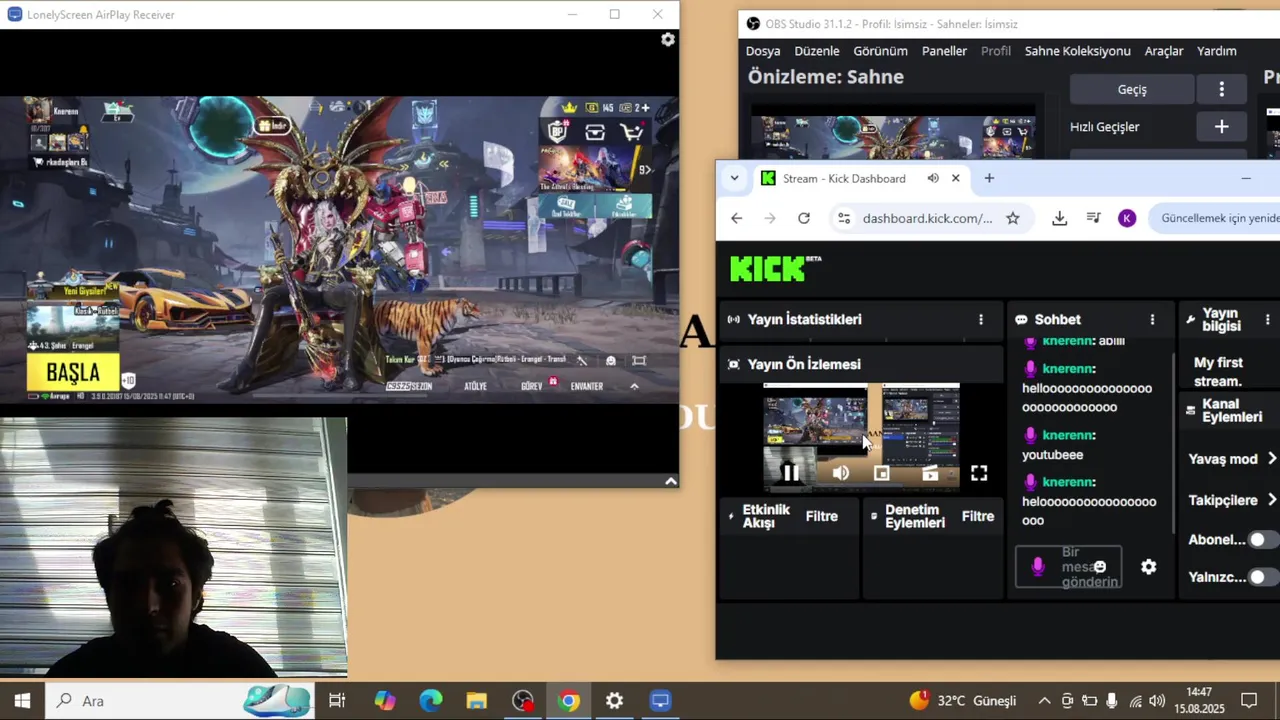Open the BP battle pass icon in game
This screenshot has width=1280, height=720.
click(x=558, y=131)
